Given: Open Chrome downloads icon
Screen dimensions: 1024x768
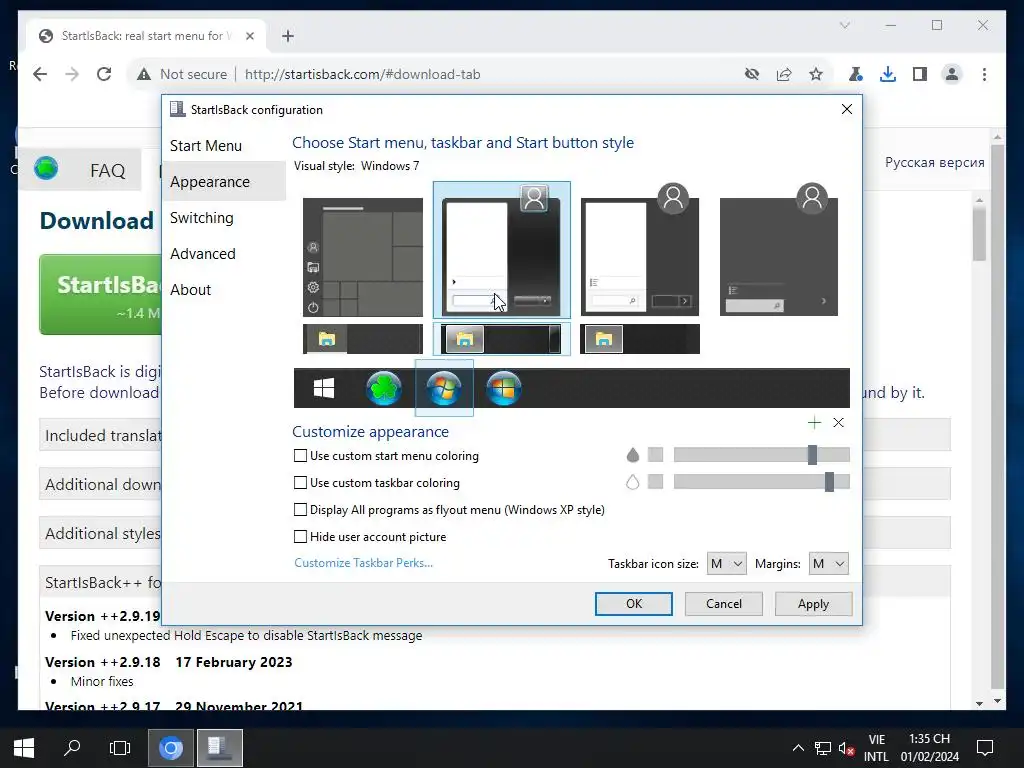Looking at the screenshot, I should tap(888, 74).
